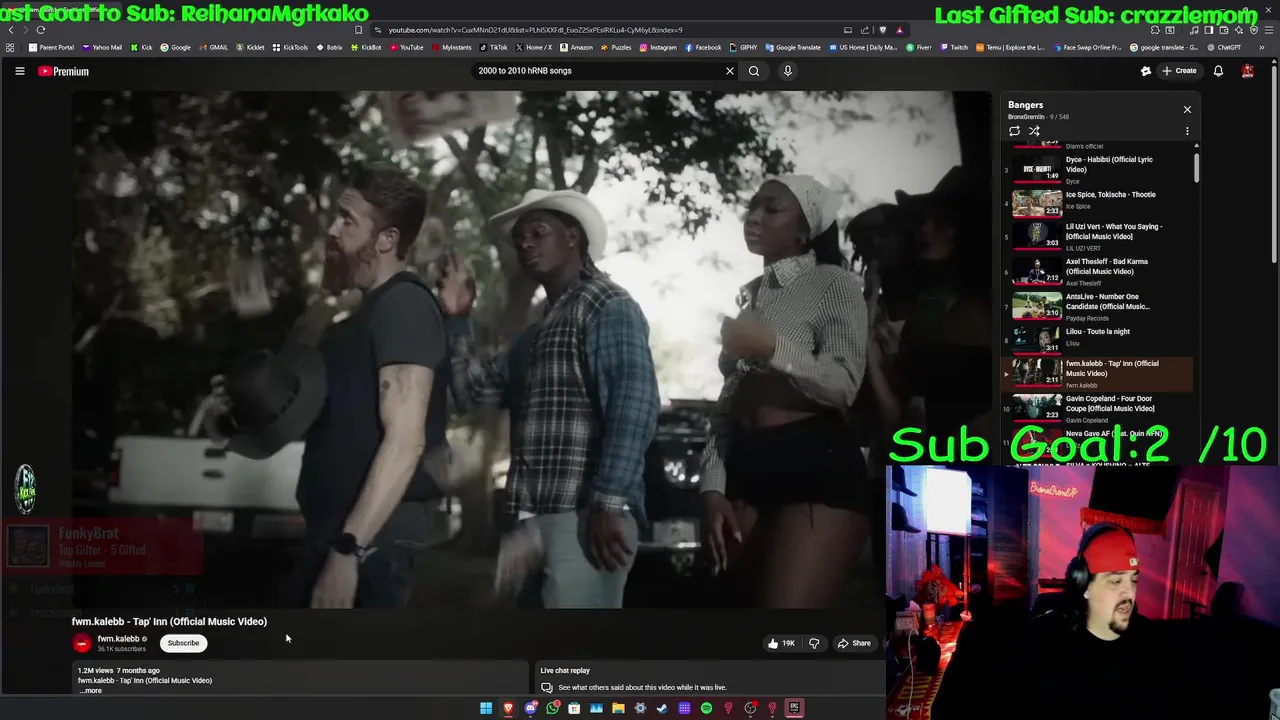Open the Yahoo Mail bookmark
This screenshot has width=1280, height=720.
tap(102, 47)
